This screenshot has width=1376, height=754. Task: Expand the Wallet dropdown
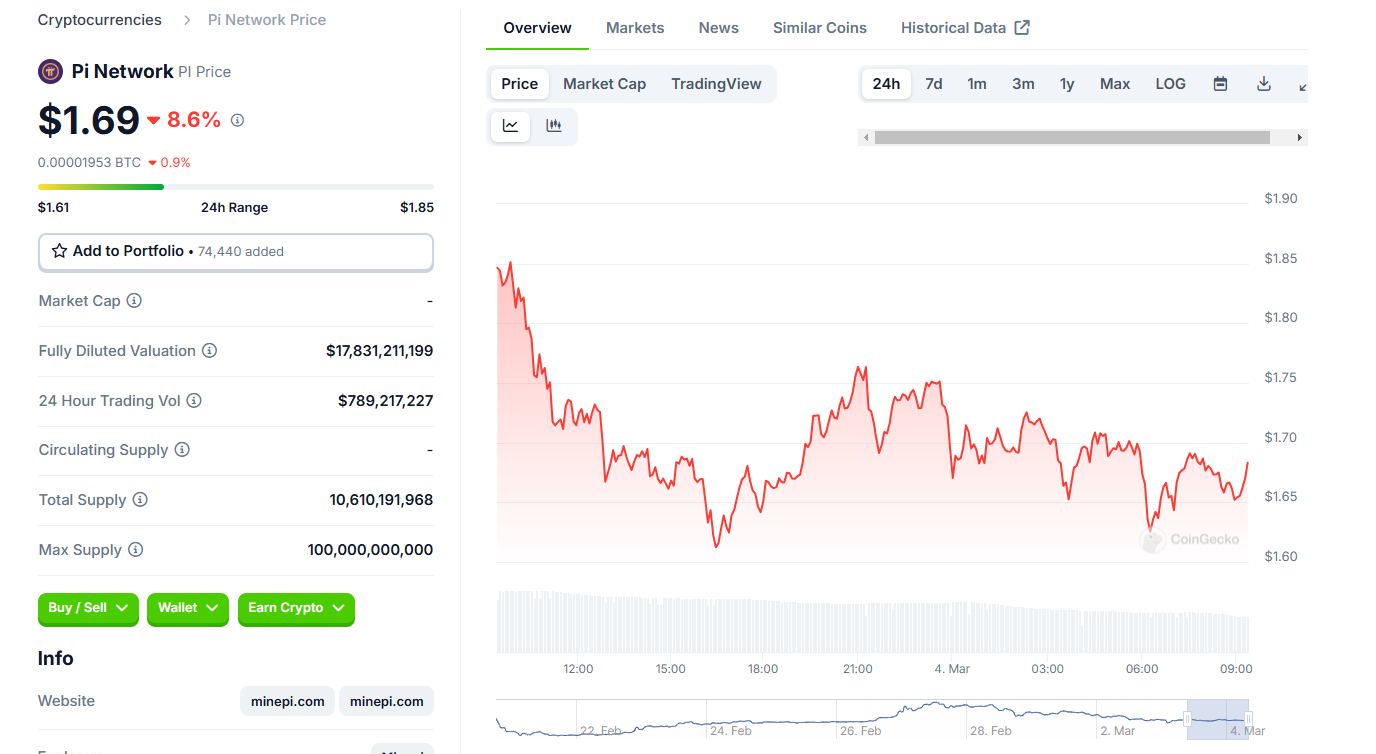pyautogui.click(x=188, y=608)
